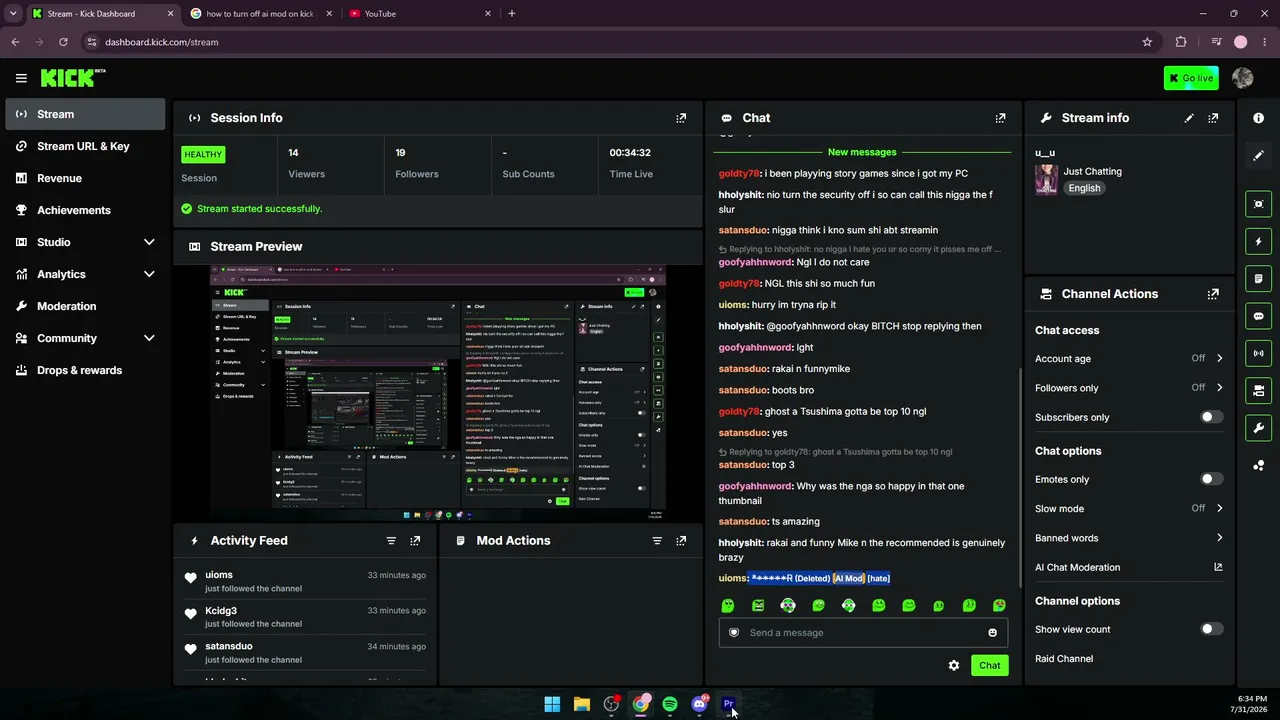Click the browser address bar
Screen dimensions: 1280x720
[610, 42]
